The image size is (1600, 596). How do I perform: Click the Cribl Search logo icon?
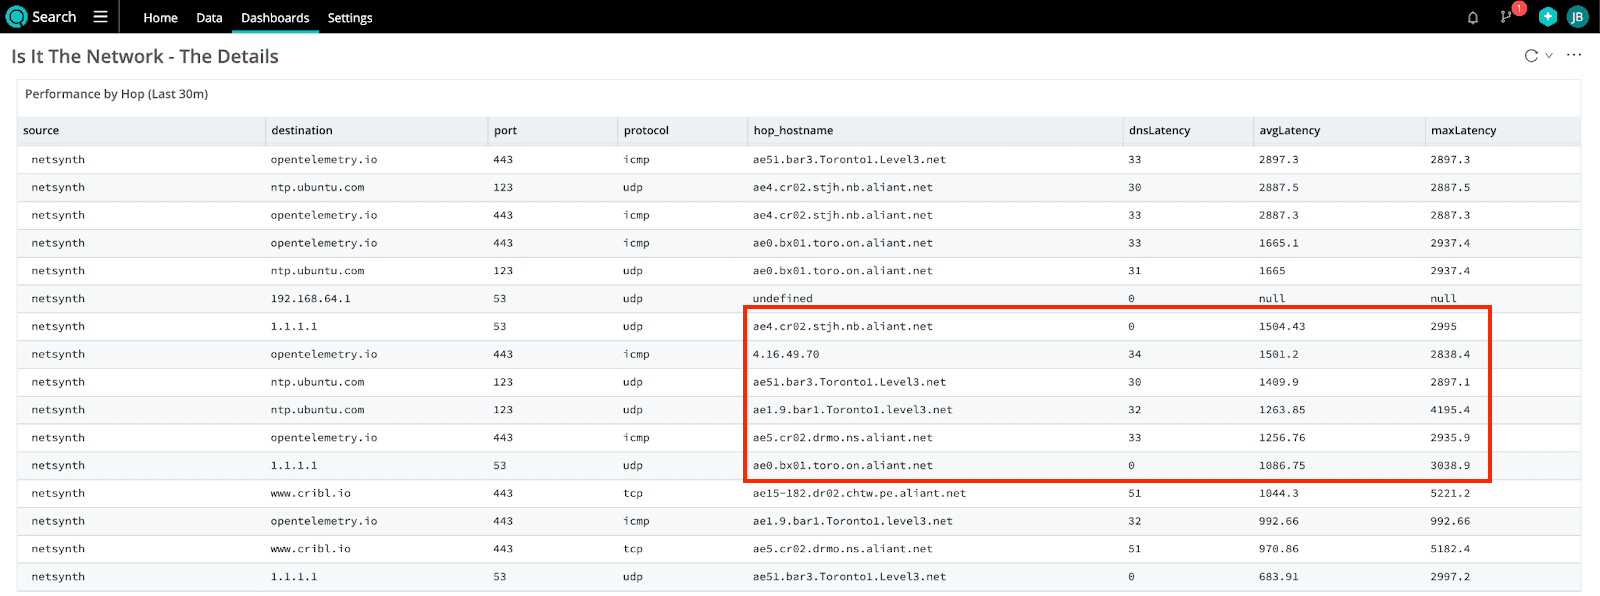pyautogui.click(x=16, y=17)
